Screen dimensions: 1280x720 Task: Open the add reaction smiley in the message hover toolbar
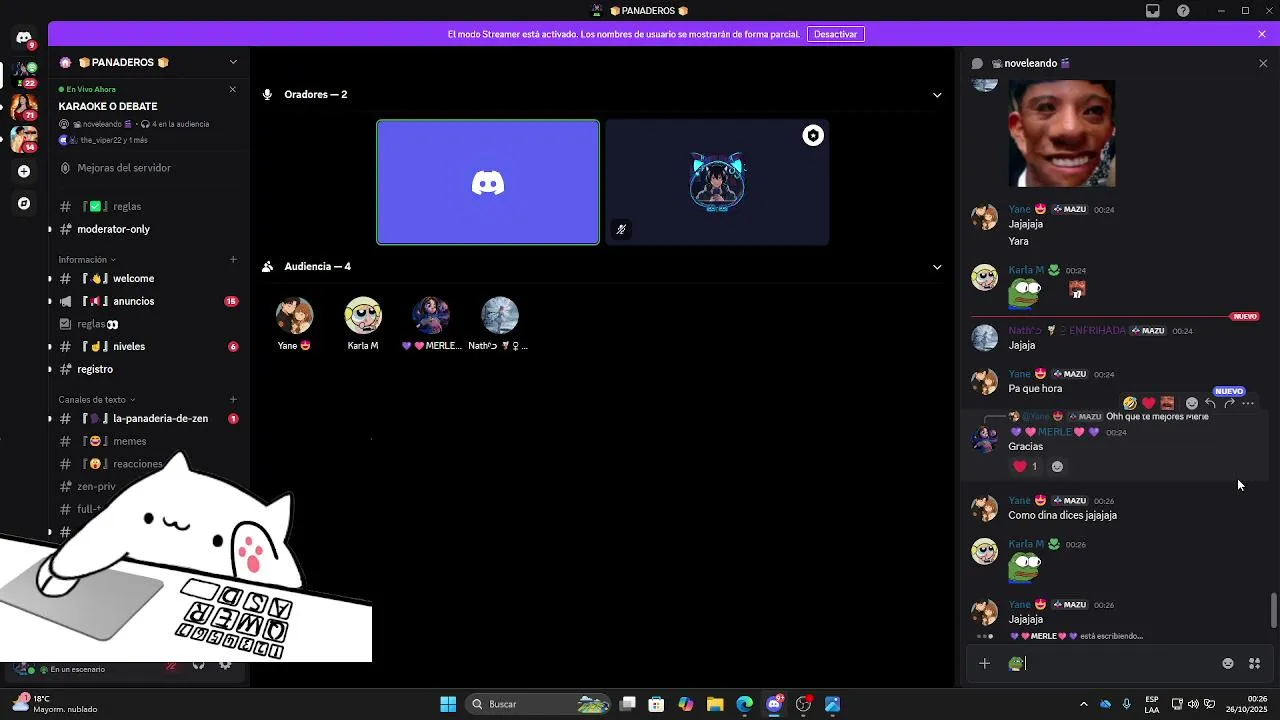tap(1192, 403)
